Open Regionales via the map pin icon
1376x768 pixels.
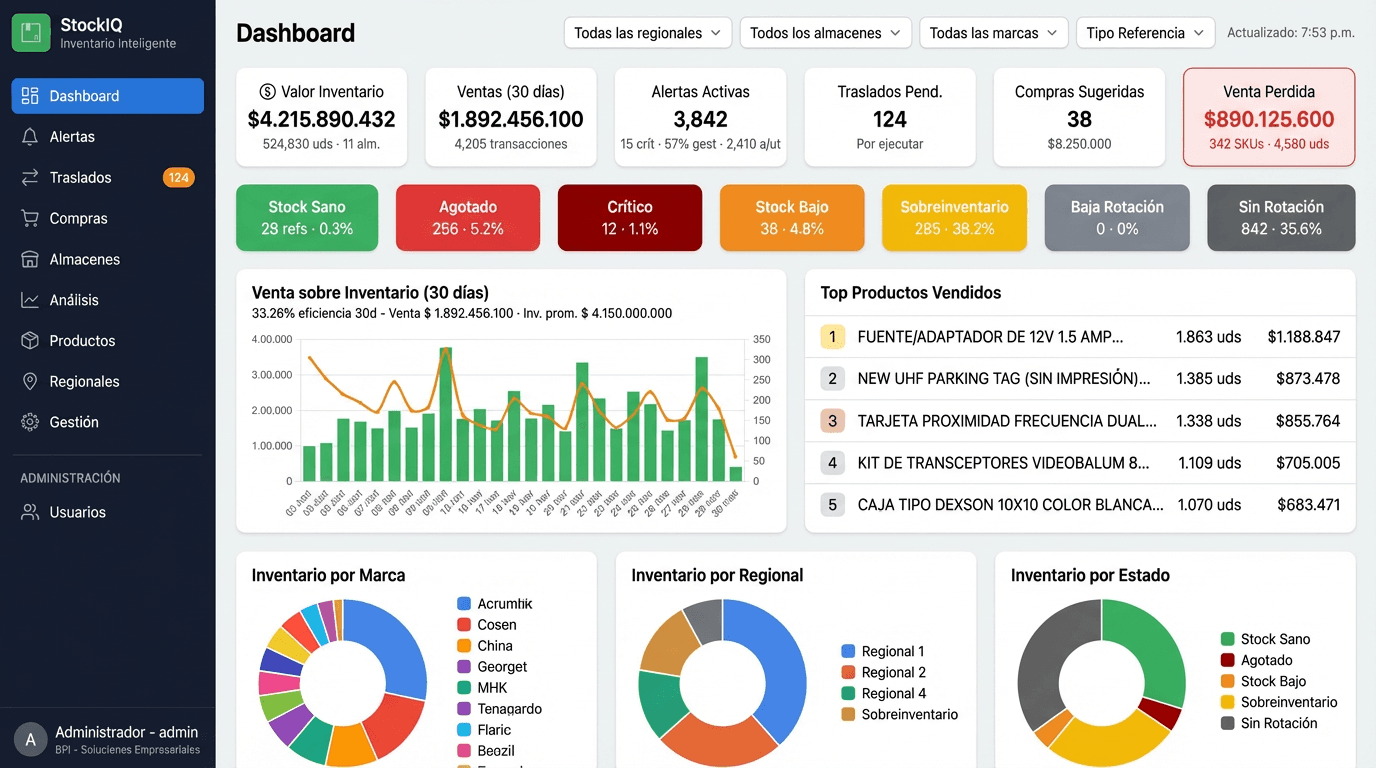click(30, 381)
